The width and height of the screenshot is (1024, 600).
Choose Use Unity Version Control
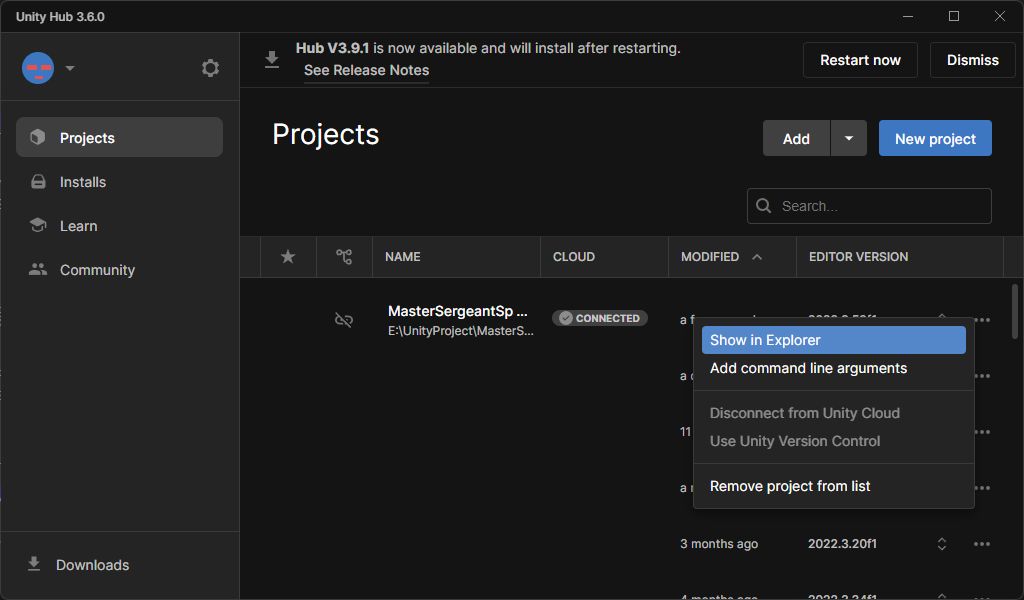[833, 441]
